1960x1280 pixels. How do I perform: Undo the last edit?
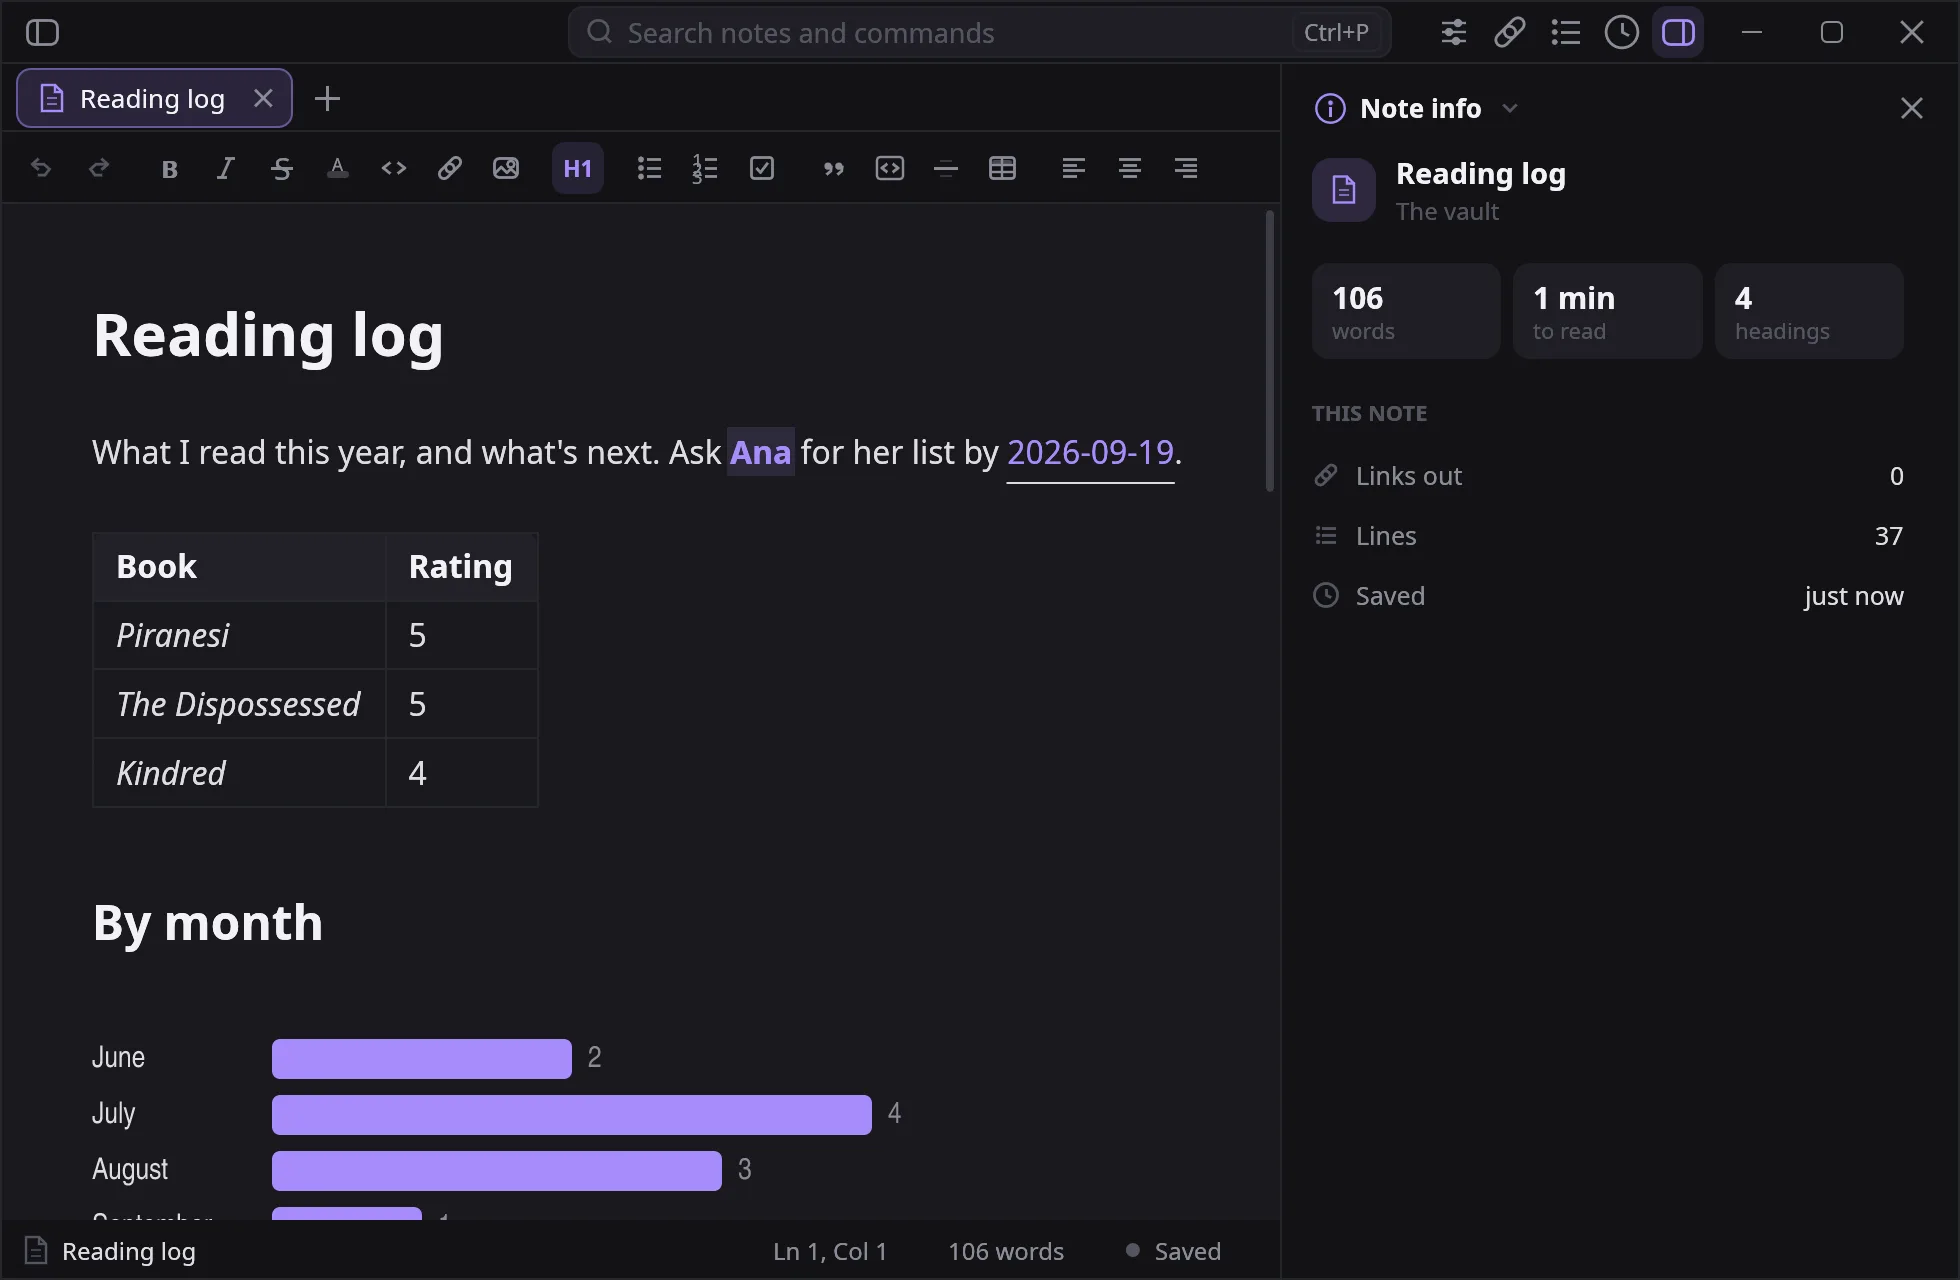point(41,168)
